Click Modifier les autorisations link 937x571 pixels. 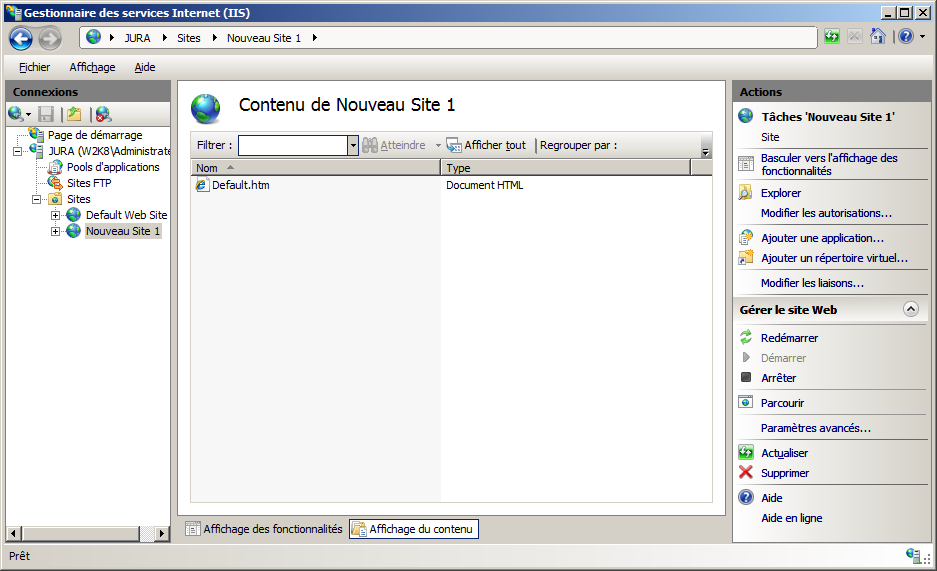pos(826,213)
